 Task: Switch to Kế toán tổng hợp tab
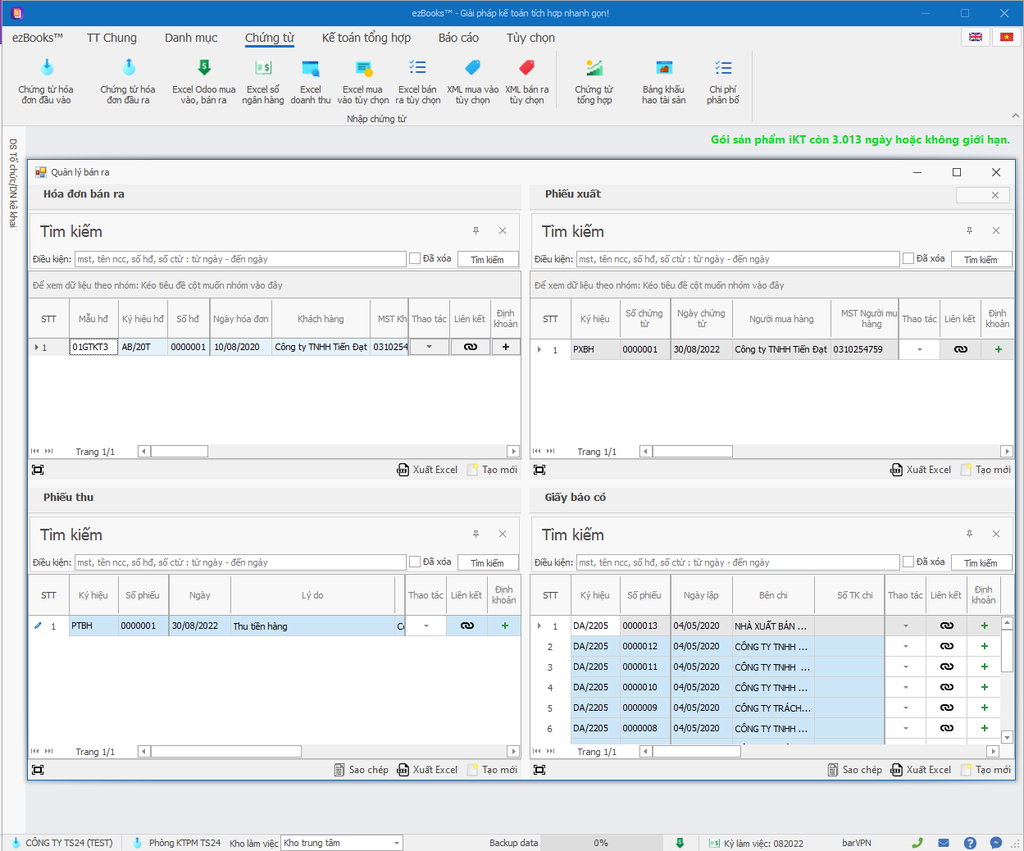(366, 38)
